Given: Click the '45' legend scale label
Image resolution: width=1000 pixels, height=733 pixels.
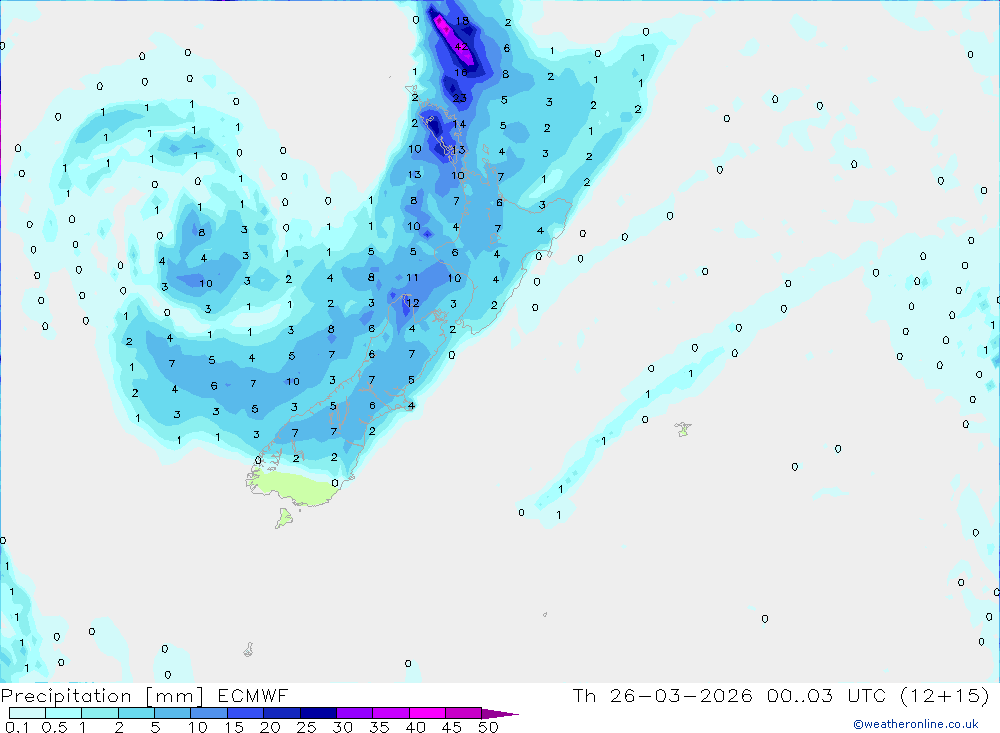Looking at the screenshot, I should (452, 727).
